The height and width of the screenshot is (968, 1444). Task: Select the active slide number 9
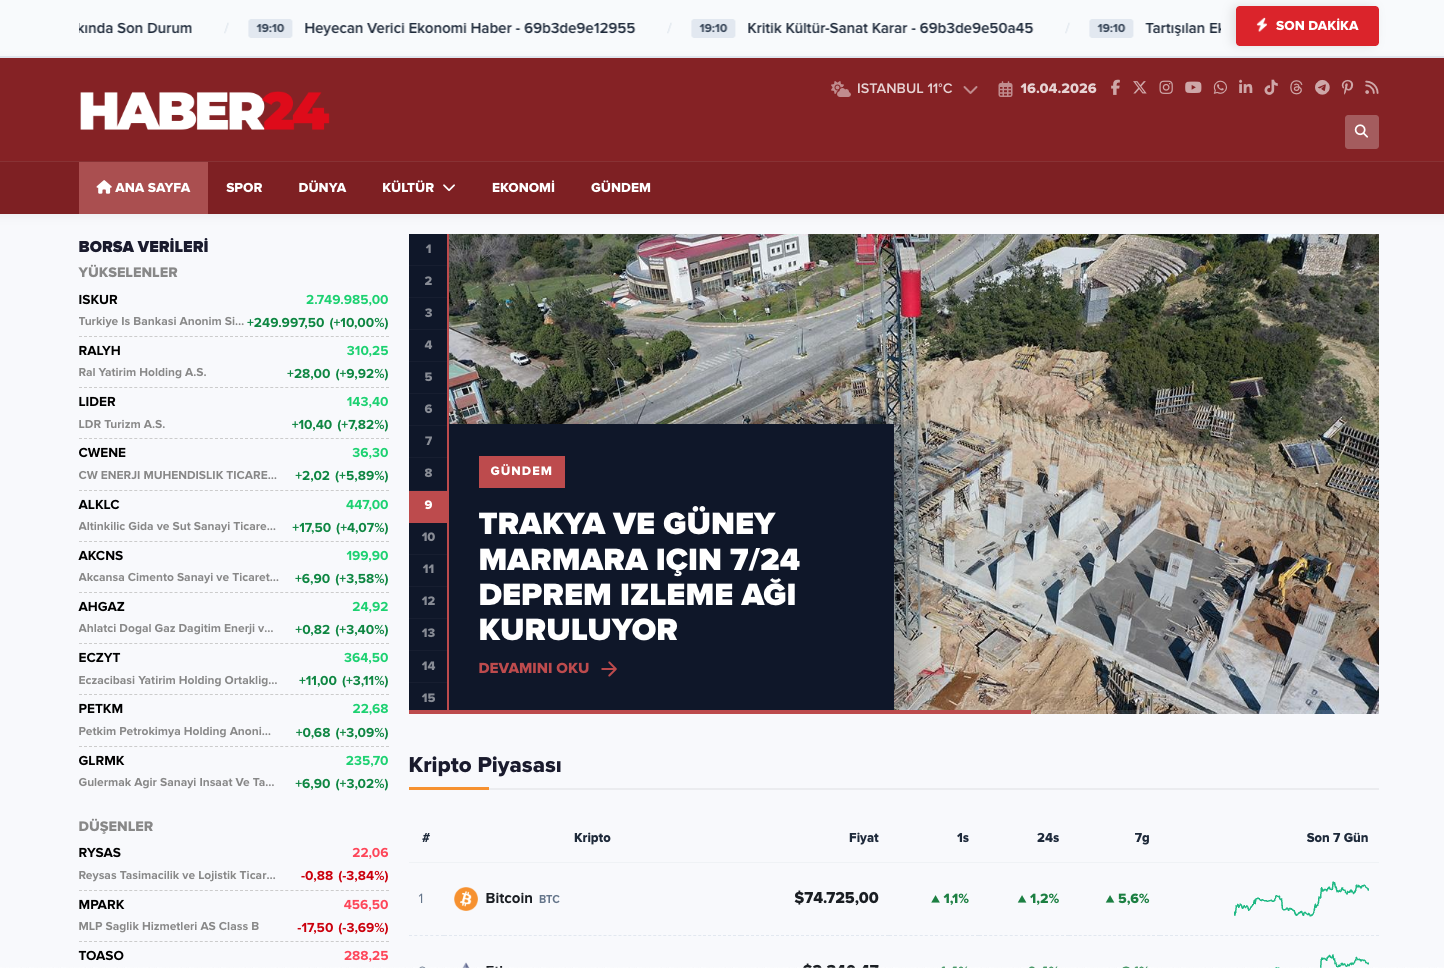(428, 505)
